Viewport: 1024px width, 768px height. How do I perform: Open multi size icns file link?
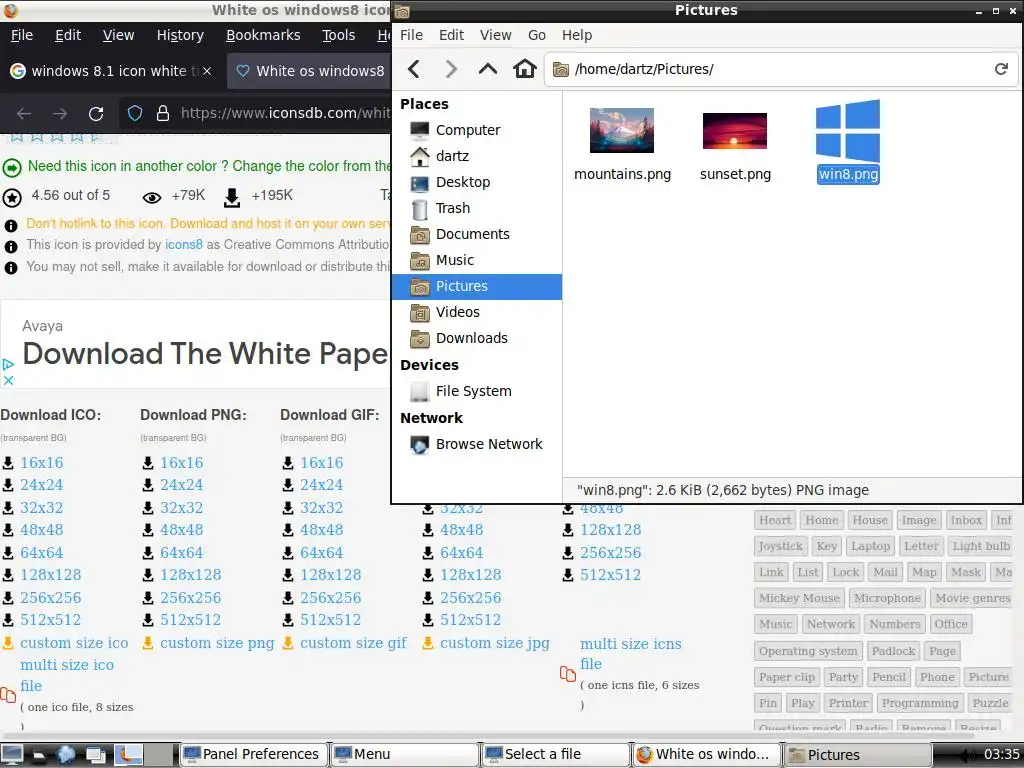pos(630,654)
